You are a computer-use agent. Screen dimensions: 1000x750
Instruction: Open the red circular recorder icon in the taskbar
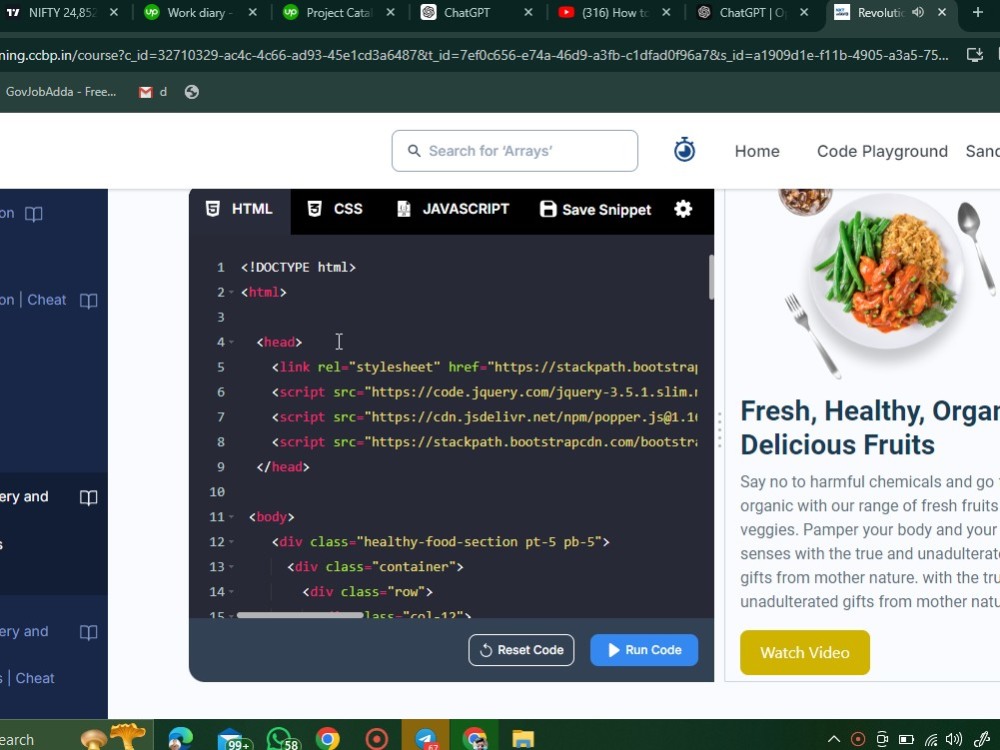pyautogui.click(x=376, y=739)
